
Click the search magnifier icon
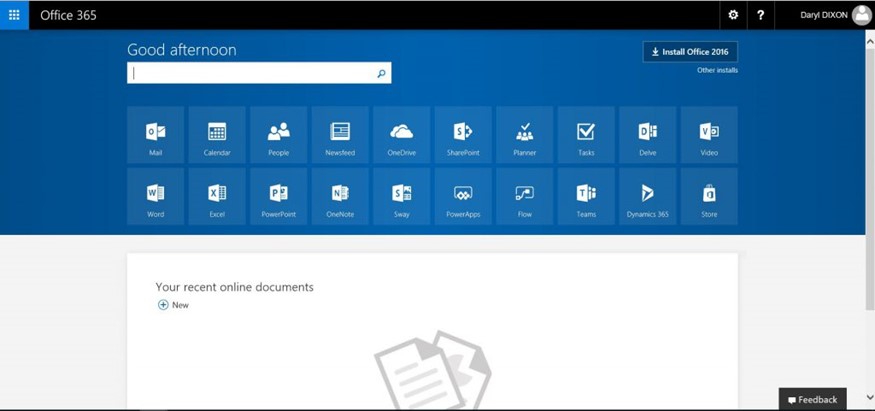coord(382,73)
